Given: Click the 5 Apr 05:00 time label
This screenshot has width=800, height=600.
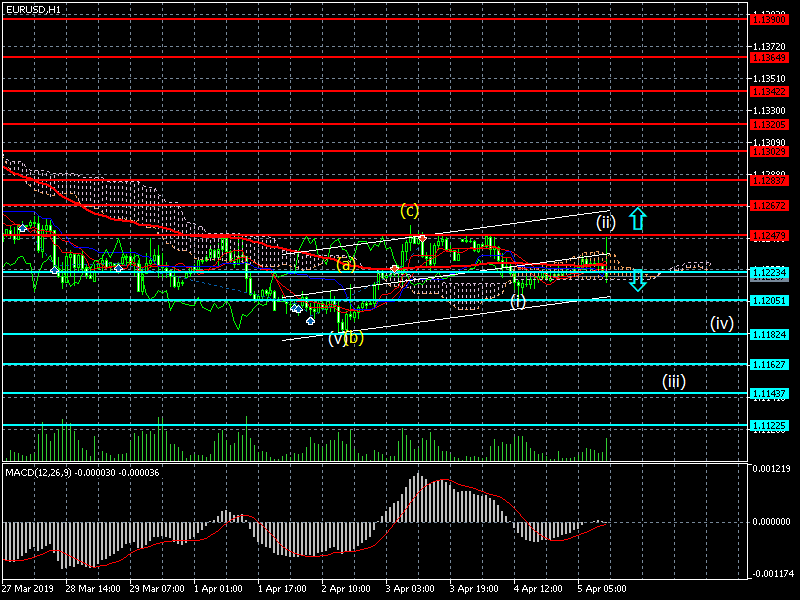Looking at the screenshot, I should [602, 589].
